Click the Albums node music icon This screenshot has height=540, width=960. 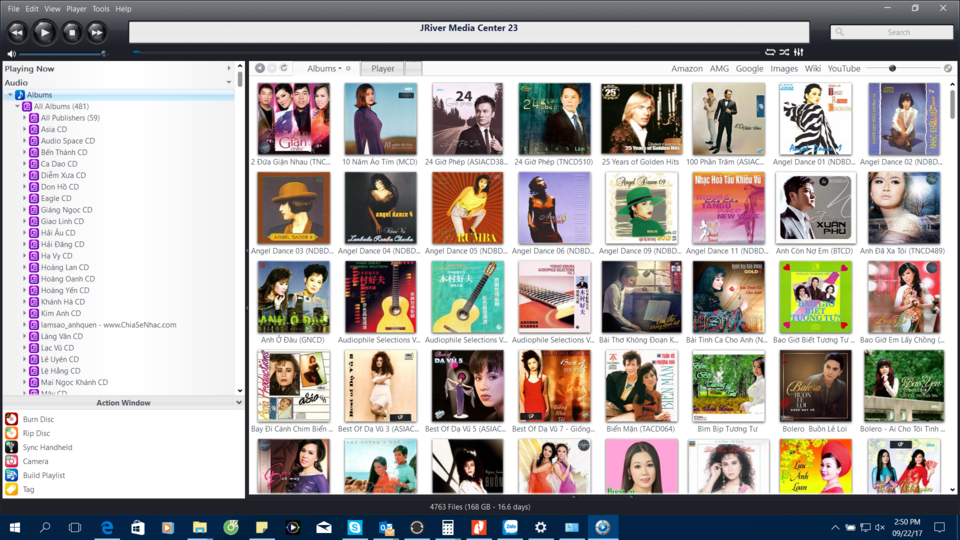pyautogui.click(x=20, y=95)
